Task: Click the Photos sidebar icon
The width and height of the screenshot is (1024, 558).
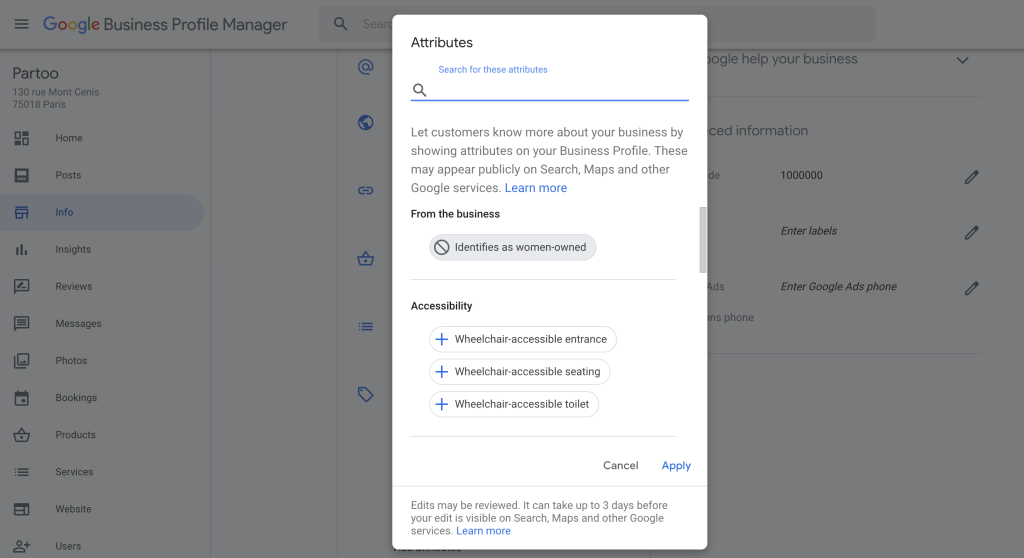Action: 22,361
